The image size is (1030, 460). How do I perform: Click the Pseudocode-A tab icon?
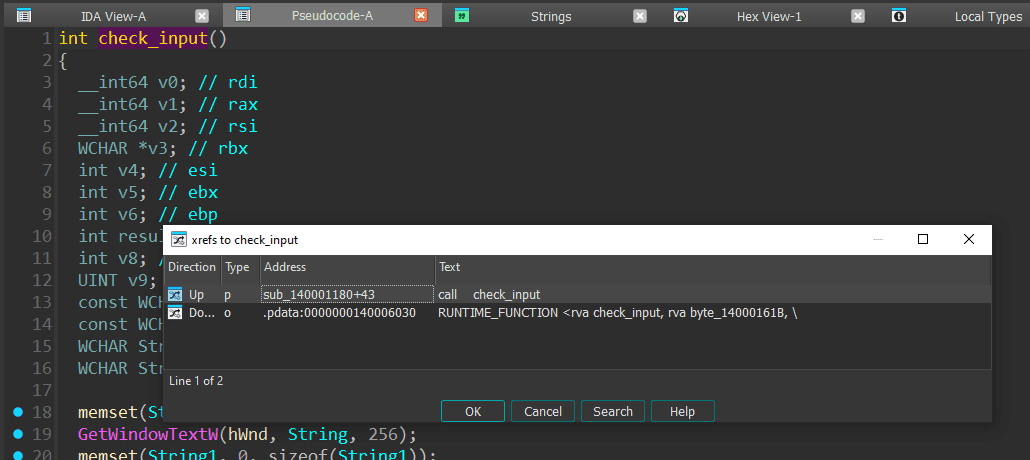[243, 16]
